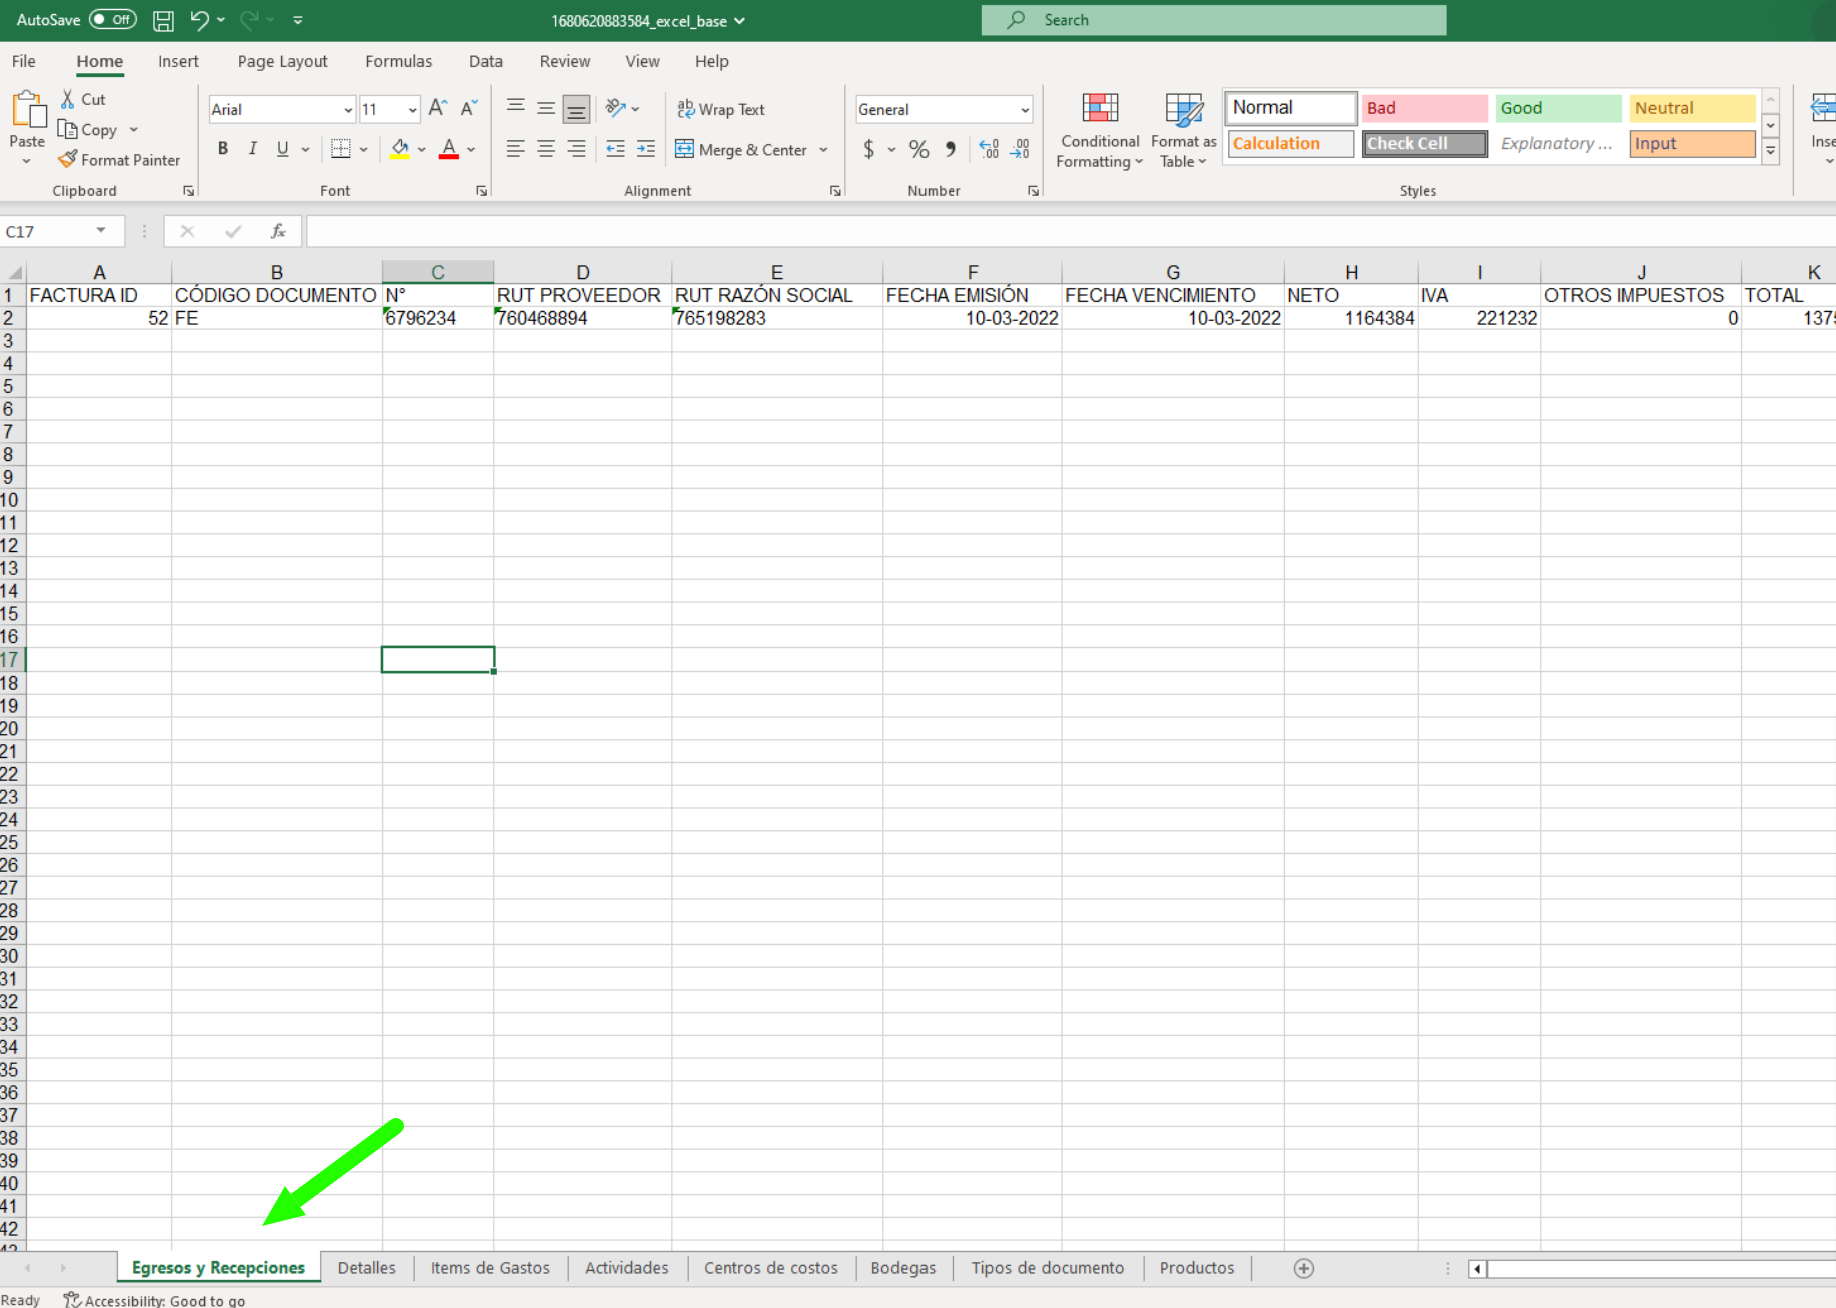Screen dimensions: 1836x1308
Task: Toggle Bold formatting
Action: point(223,149)
